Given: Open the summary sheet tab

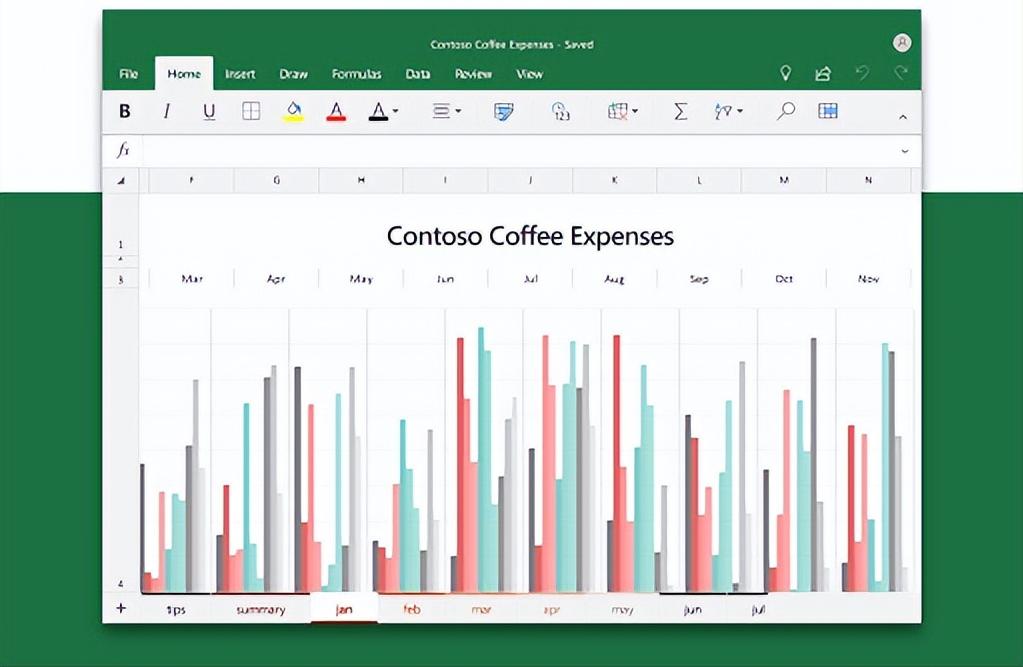Looking at the screenshot, I should tap(261, 610).
